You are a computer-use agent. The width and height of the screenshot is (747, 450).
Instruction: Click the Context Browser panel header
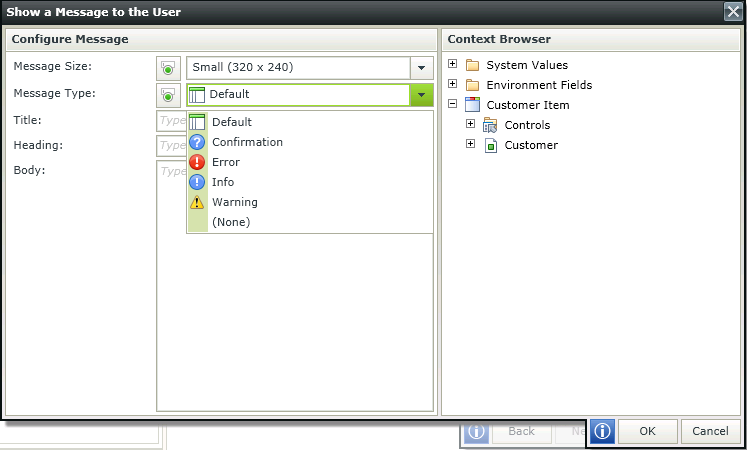click(591, 40)
